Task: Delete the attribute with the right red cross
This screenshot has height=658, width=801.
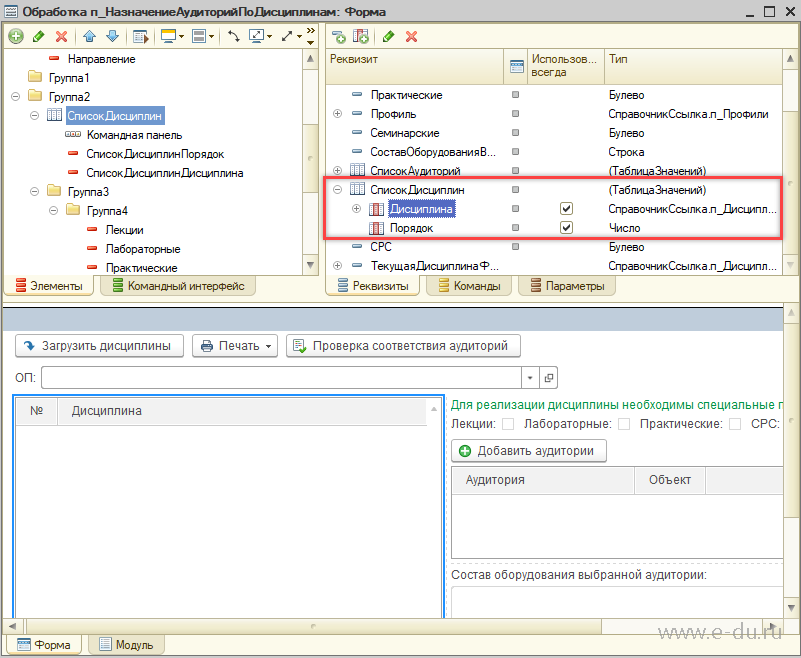Action: coord(411,36)
